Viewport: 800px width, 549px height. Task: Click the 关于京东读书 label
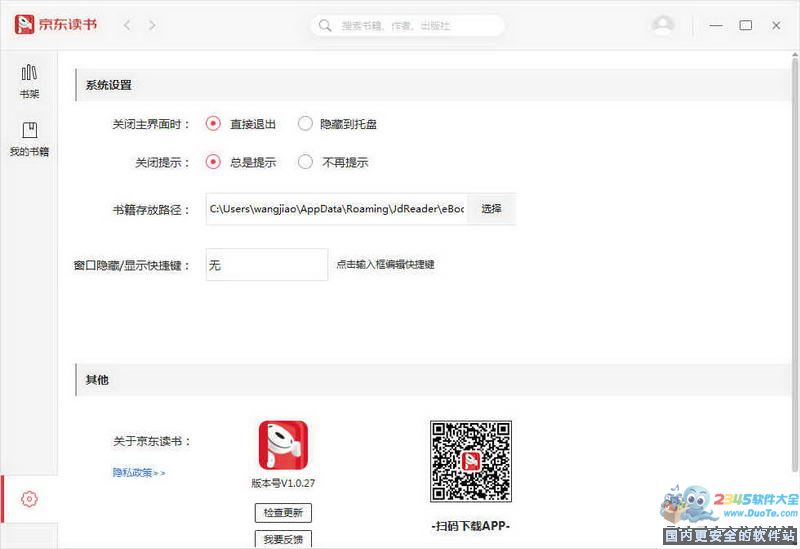(152, 441)
